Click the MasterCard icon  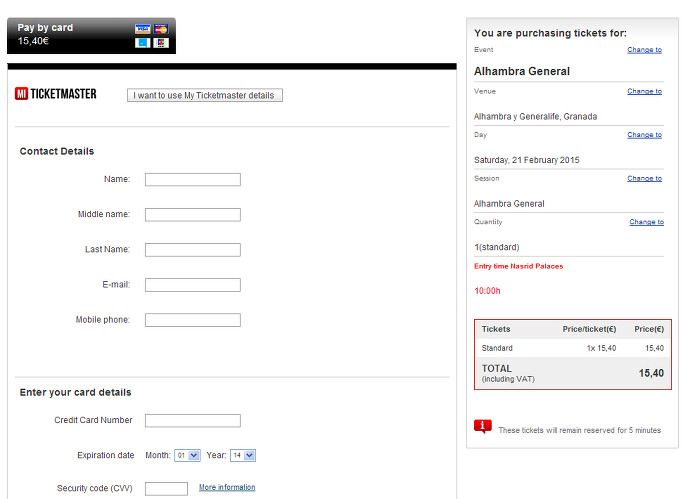tap(161, 29)
